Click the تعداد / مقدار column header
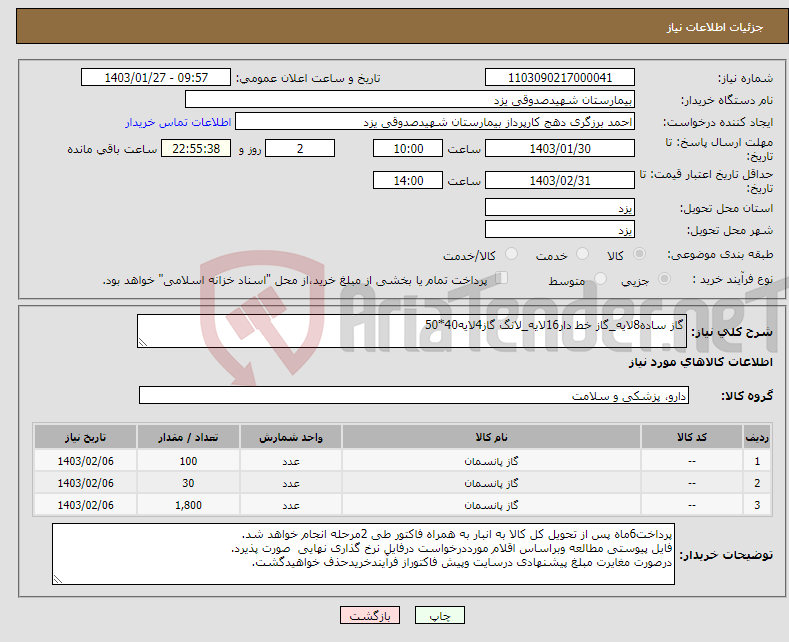This screenshot has height=642, width=789. click(x=188, y=437)
